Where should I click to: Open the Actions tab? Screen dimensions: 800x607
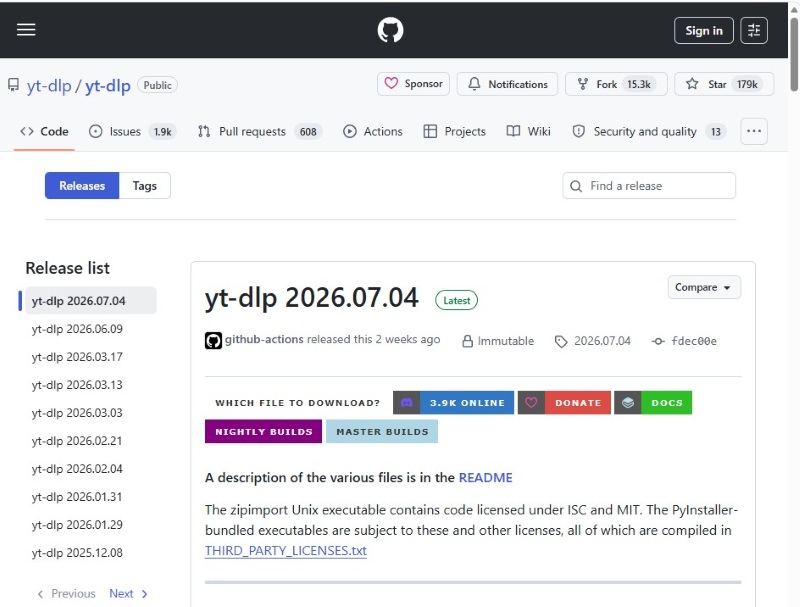(x=373, y=132)
